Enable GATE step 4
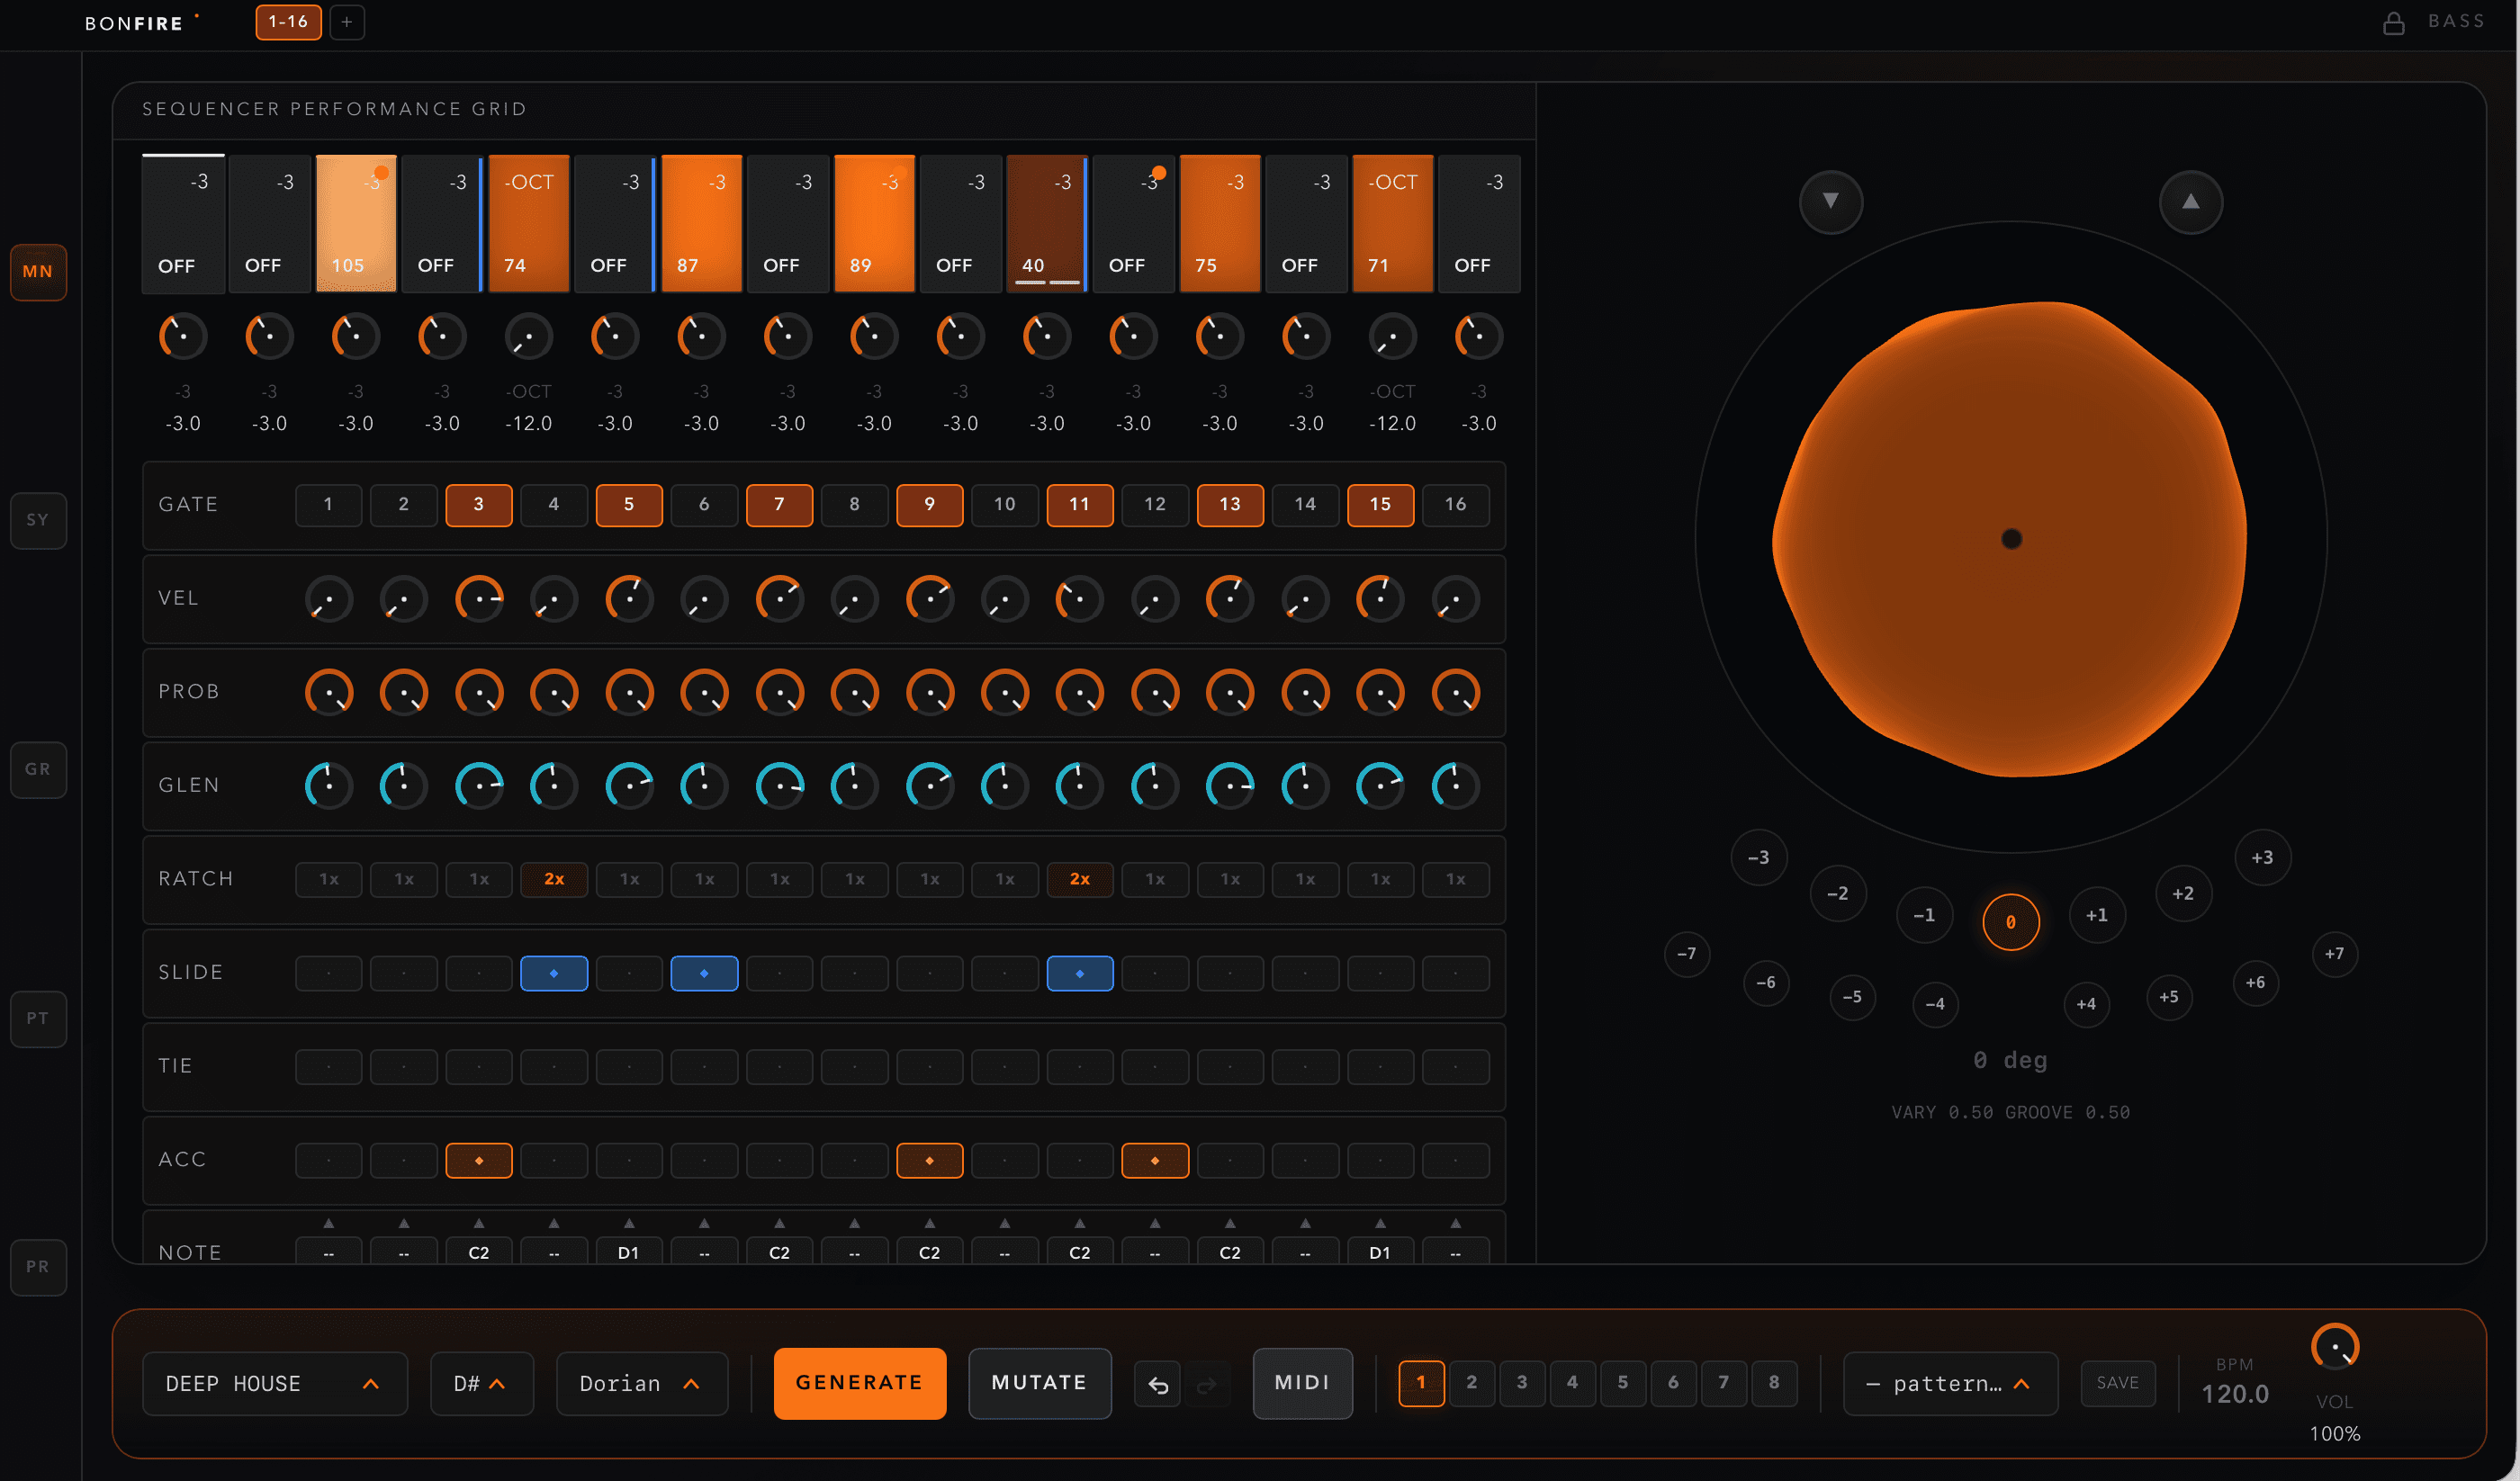This screenshot has width=2520, height=1481. pos(554,505)
